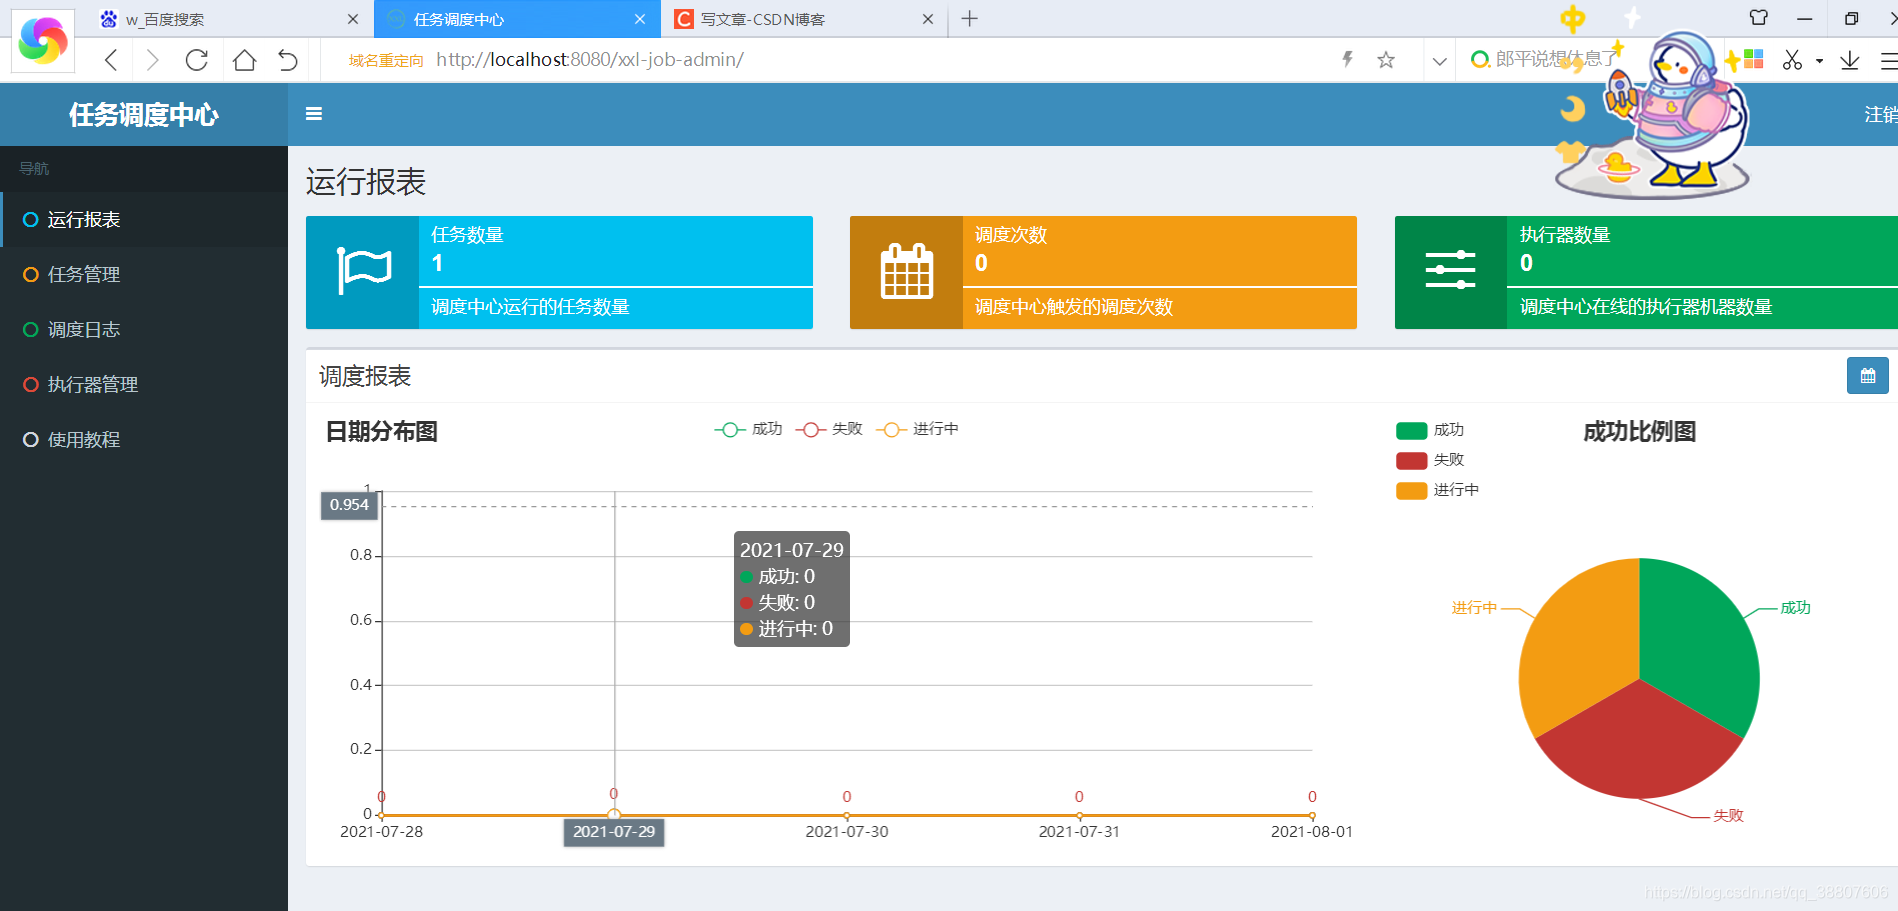Switch to 写文章-CSDN博客 browser tab
The width and height of the screenshot is (1898, 911).
[x=804, y=19]
